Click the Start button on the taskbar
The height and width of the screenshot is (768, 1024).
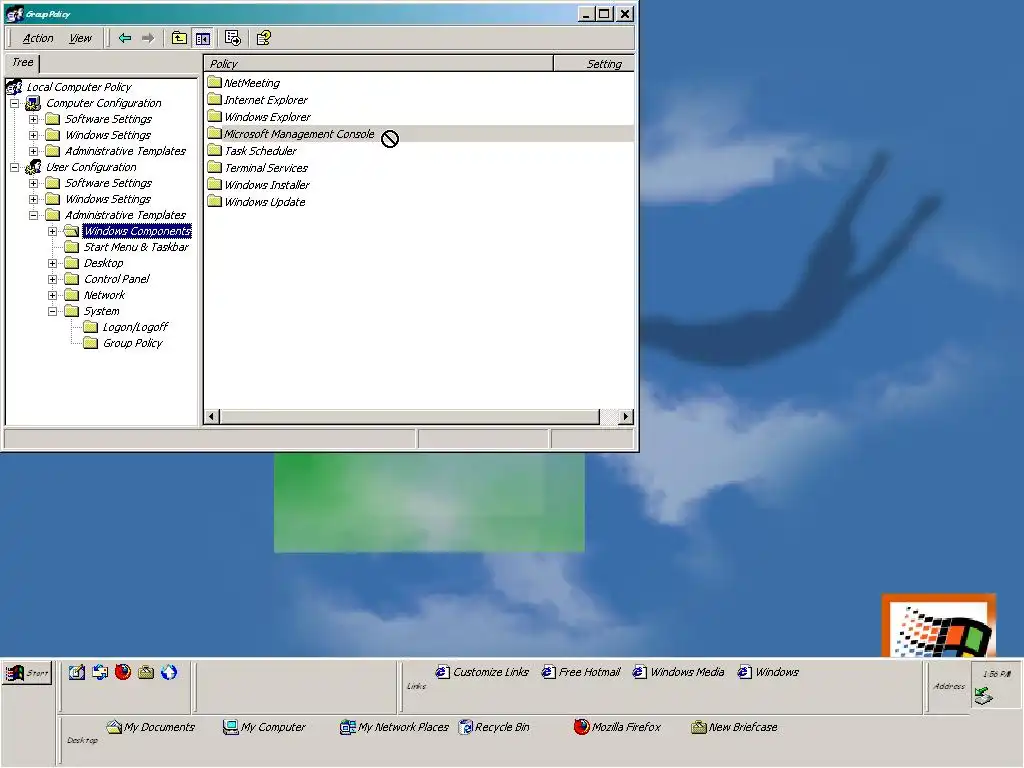27,673
